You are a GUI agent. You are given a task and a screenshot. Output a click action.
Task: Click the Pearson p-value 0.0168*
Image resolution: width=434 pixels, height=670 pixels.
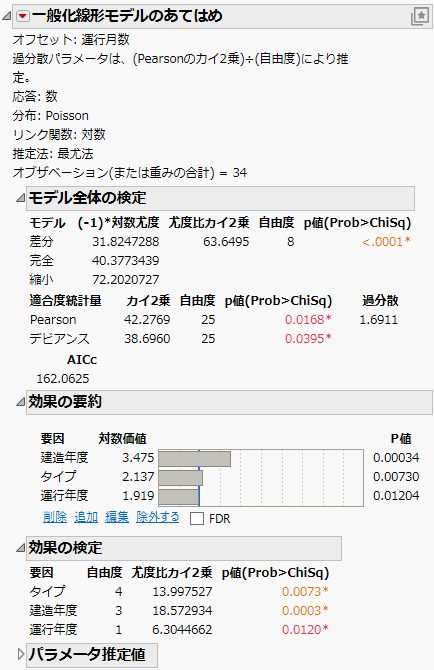tap(308, 320)
